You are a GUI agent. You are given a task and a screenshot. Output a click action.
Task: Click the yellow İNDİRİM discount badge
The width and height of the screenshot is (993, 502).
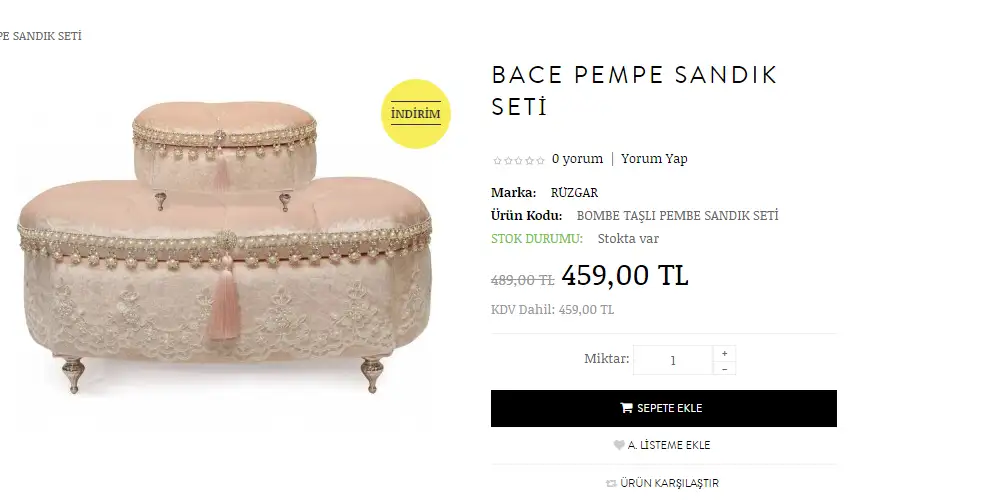tap(416, 114)
